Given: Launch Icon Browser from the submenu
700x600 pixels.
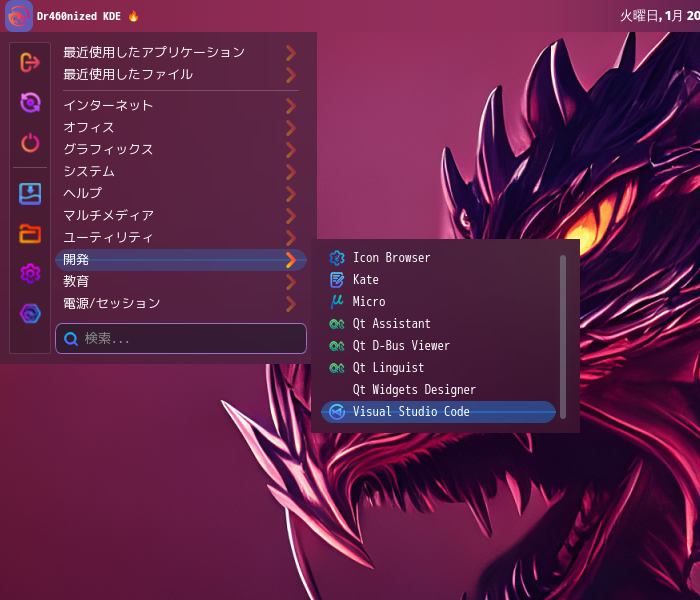Looking at the screenshot, I should point(438,258).
